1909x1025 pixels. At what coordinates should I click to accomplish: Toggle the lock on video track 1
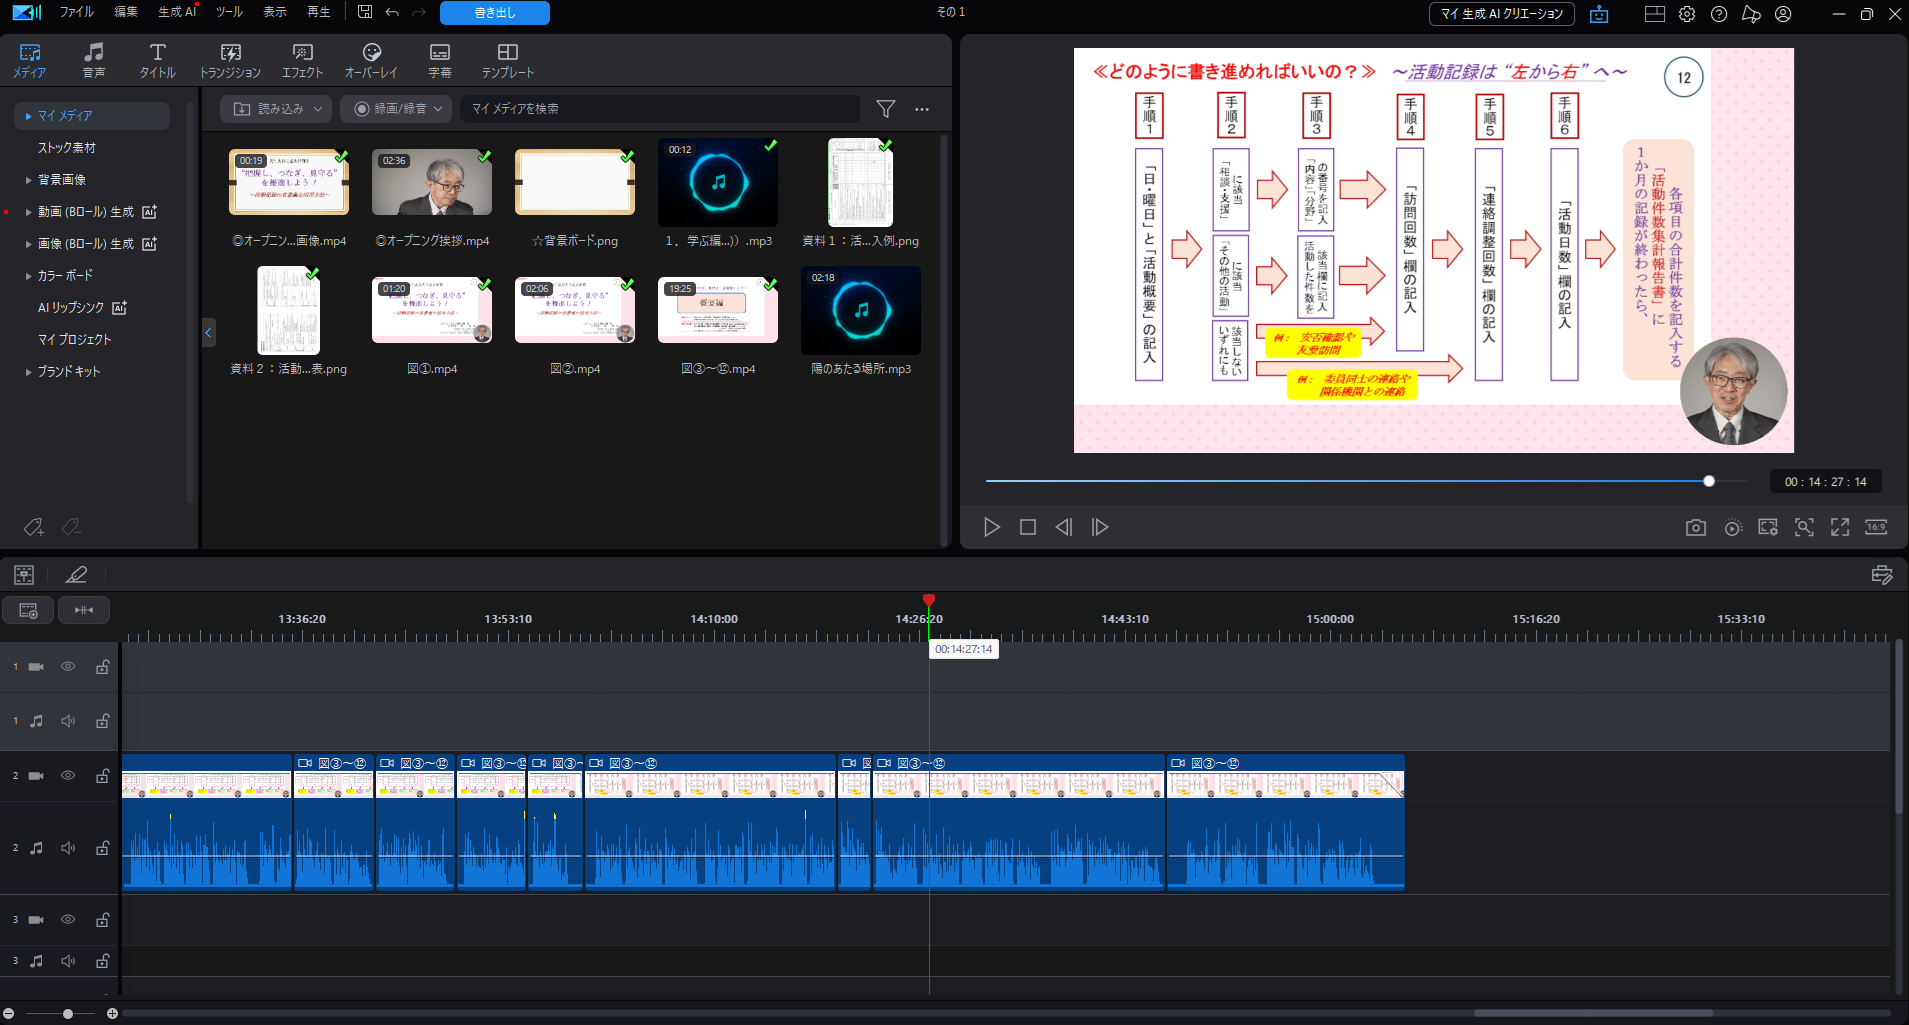(x=102, y=667)
